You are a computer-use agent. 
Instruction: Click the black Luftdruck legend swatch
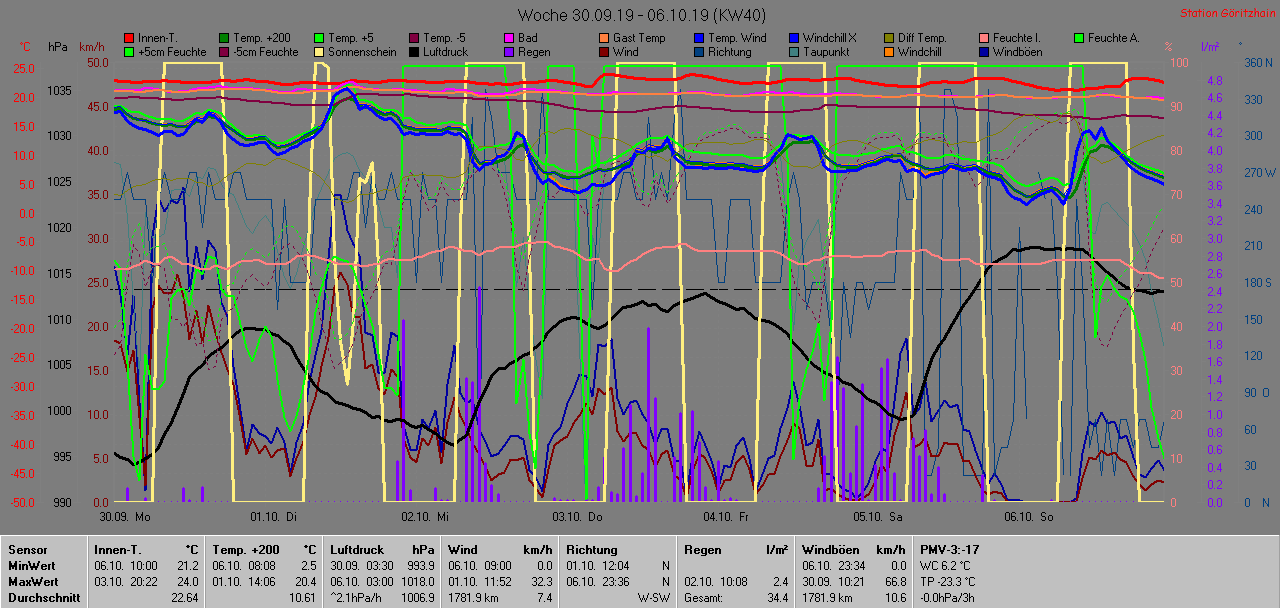point(416,51)
